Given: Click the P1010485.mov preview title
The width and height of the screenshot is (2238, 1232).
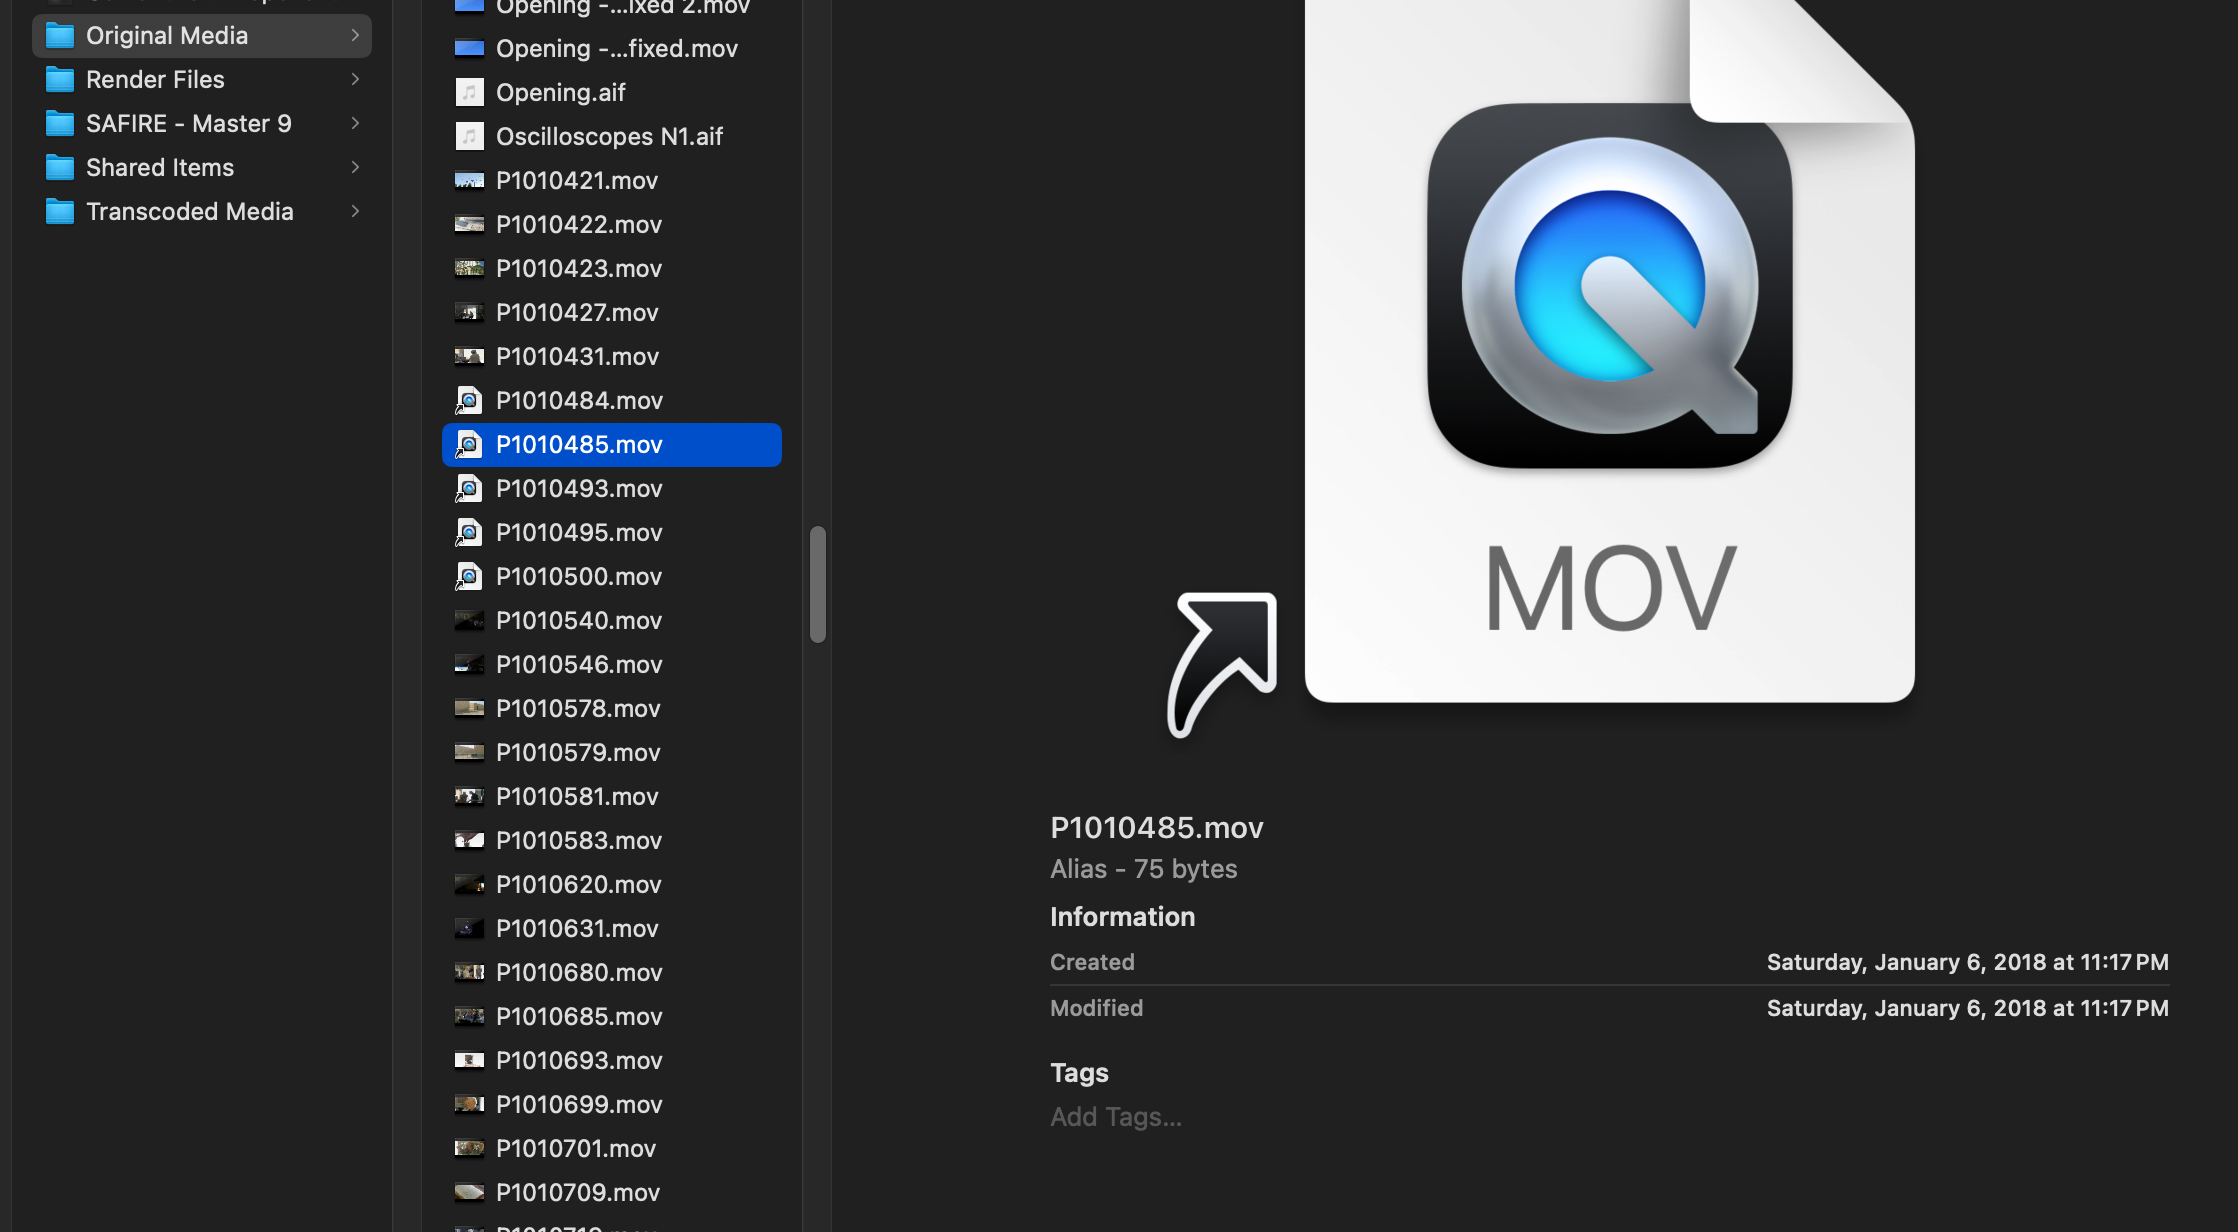Looking at the screenshot, I should (1157, 828).
